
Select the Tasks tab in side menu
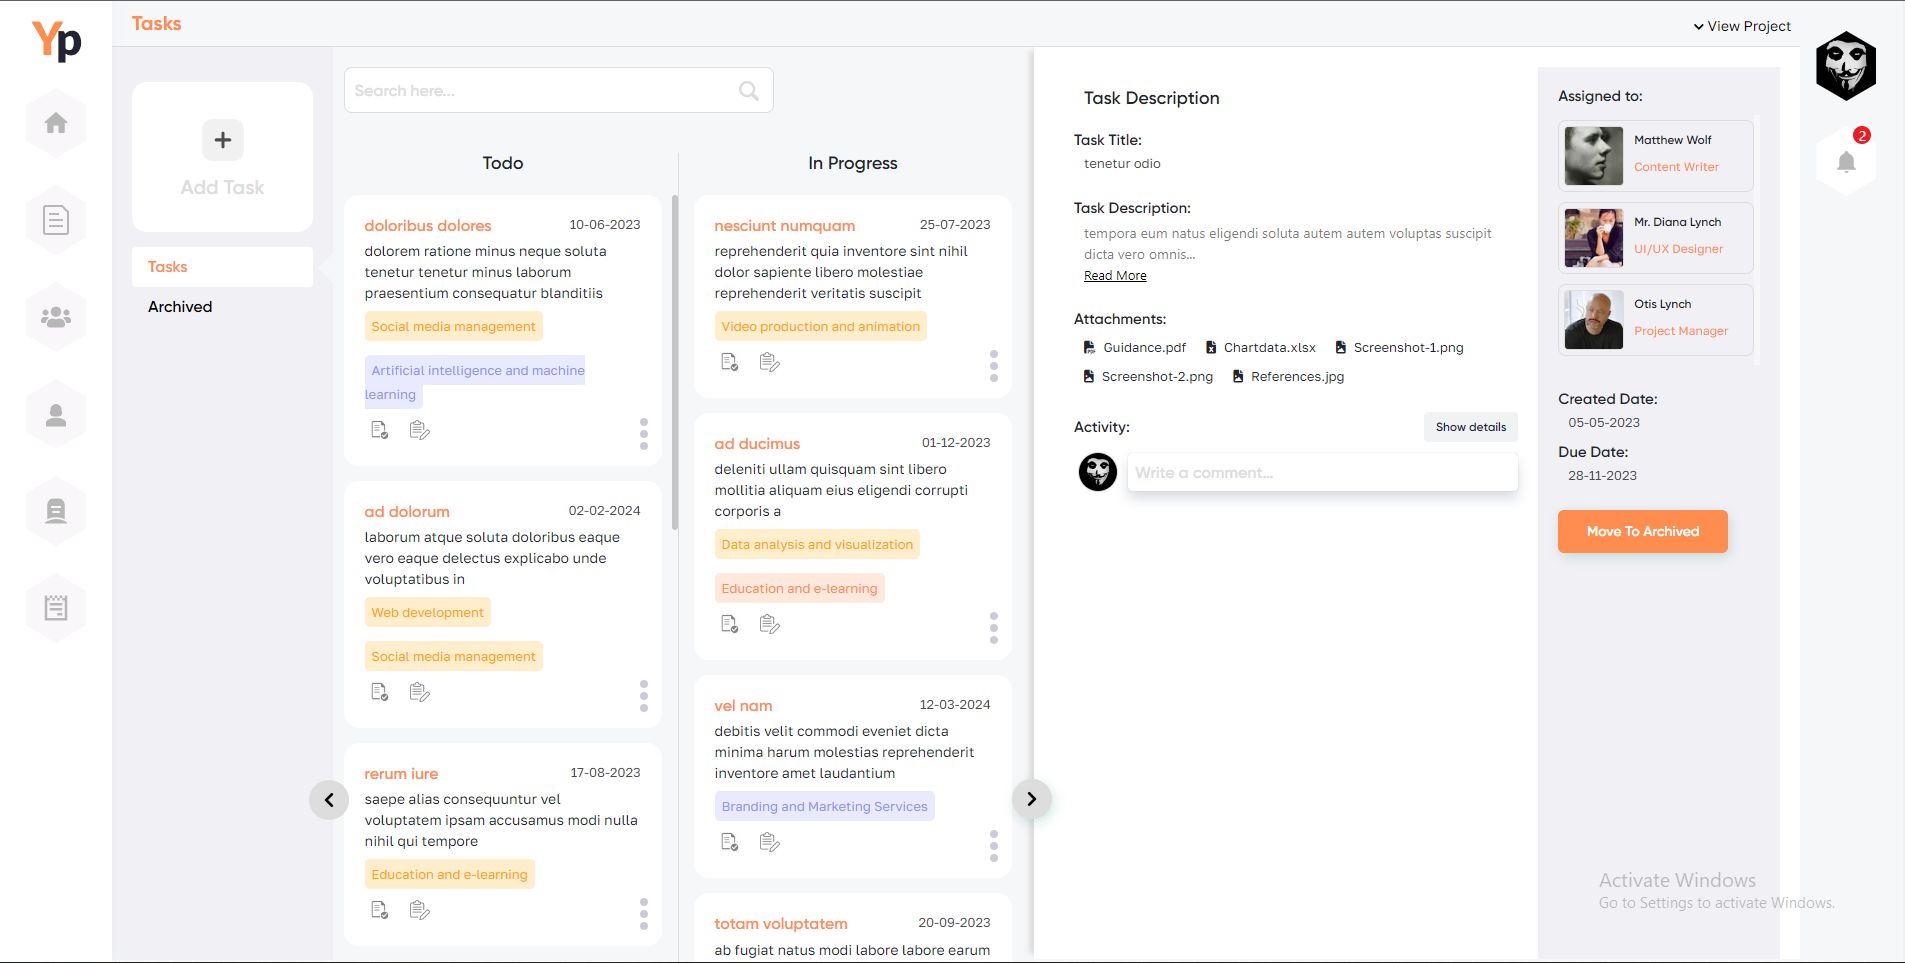pos(168,267)
